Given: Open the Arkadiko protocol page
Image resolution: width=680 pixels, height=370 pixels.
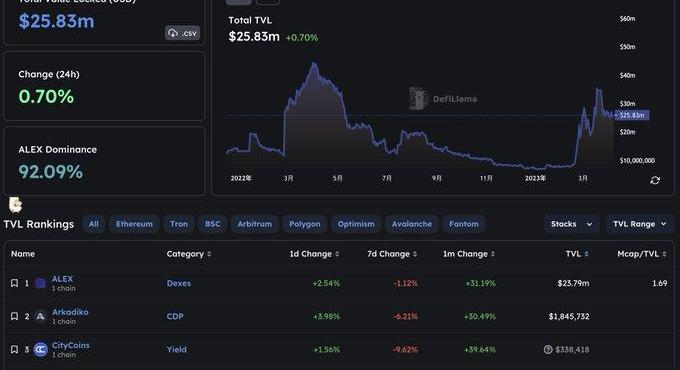Looking at the screenshot, I should 70,312.
